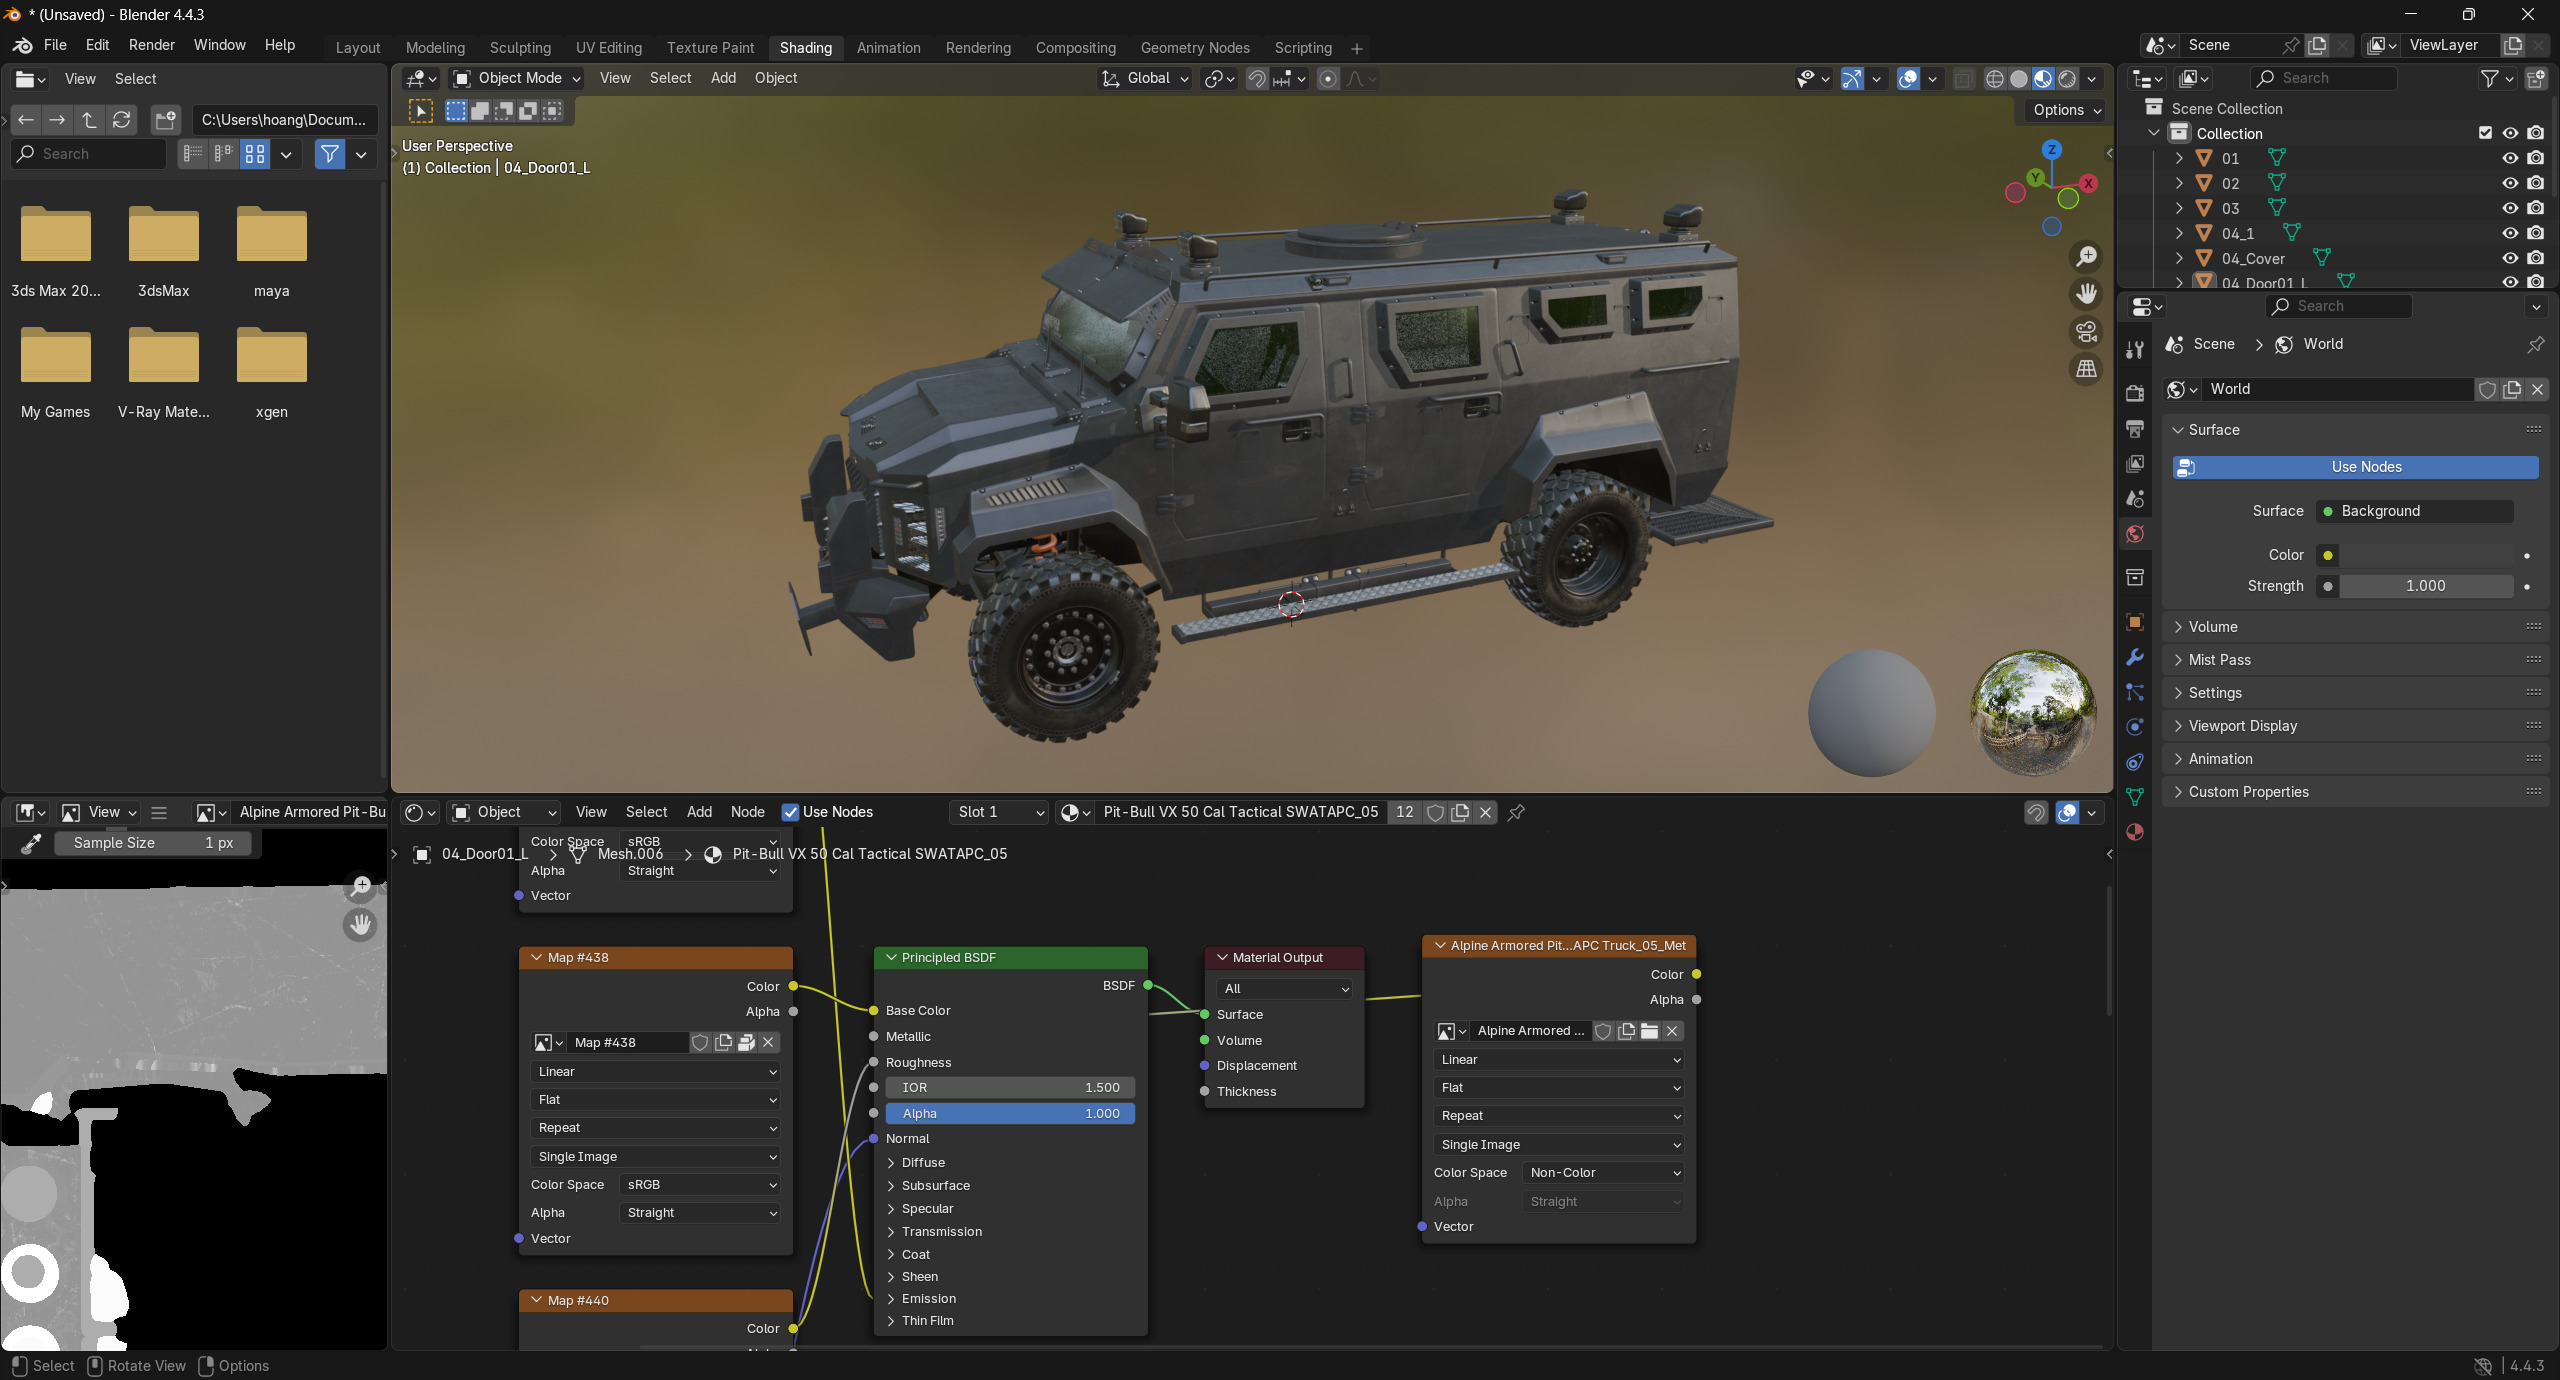The image size is (2560, 1380).
Task: Open the File menu
Action: [x=55, y=46]
